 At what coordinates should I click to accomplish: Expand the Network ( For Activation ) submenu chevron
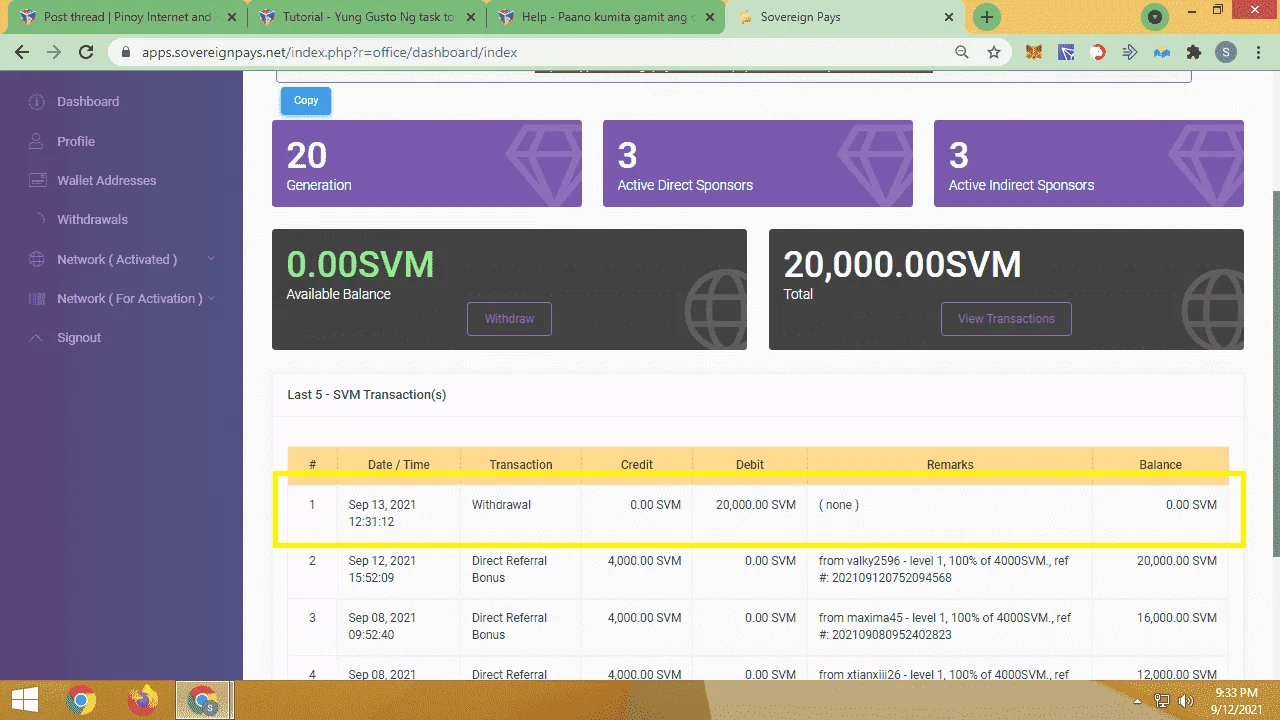pyautogui.click(x=211, y=299)
